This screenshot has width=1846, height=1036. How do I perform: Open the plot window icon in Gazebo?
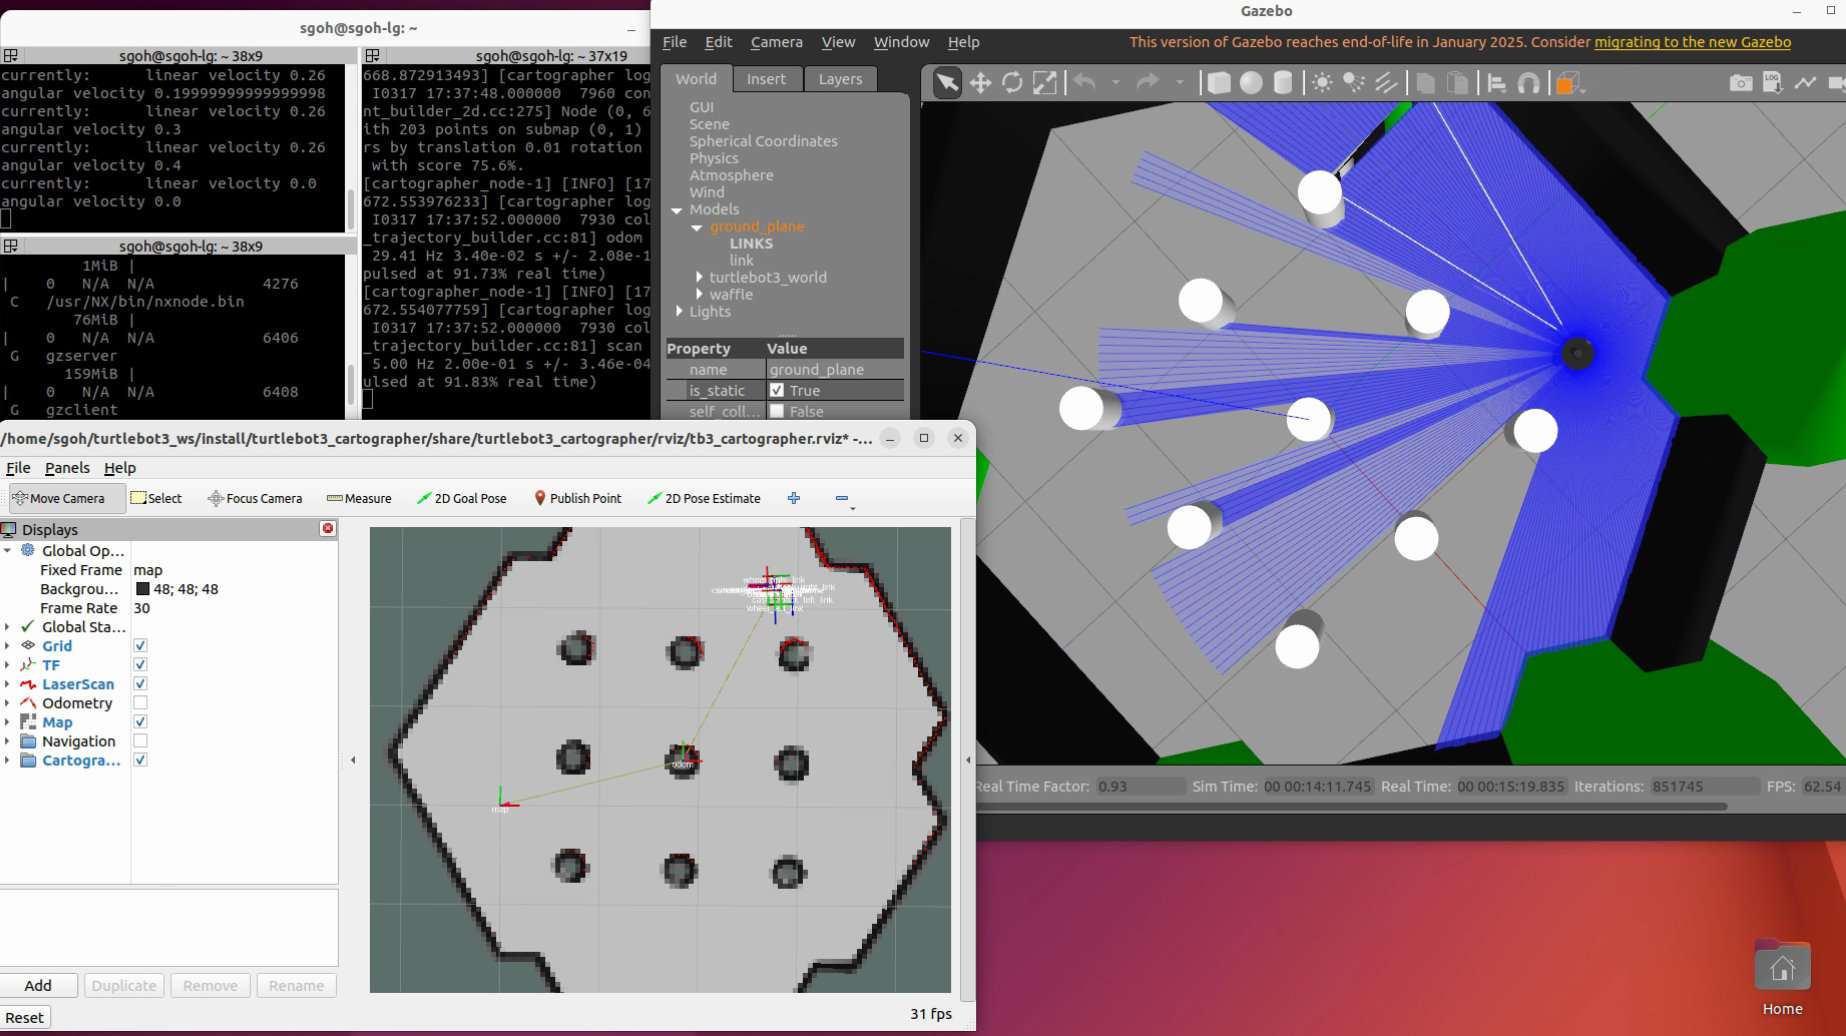(x=1805, y=83)
